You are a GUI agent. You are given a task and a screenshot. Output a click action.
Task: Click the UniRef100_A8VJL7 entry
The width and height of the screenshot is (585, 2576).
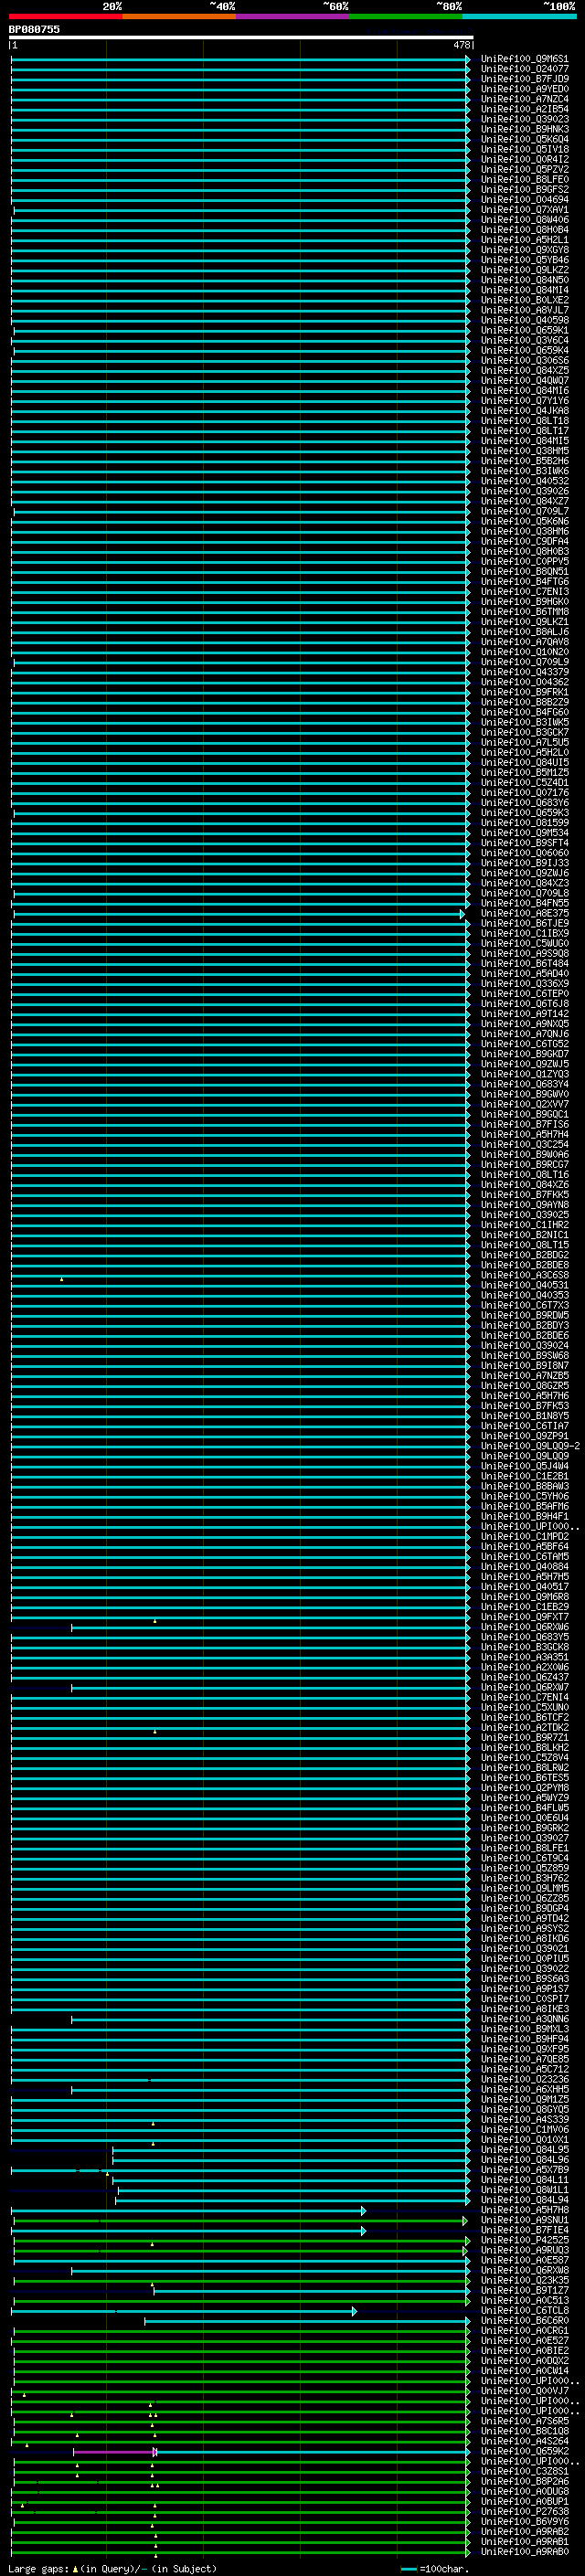[x=525, y=310]
